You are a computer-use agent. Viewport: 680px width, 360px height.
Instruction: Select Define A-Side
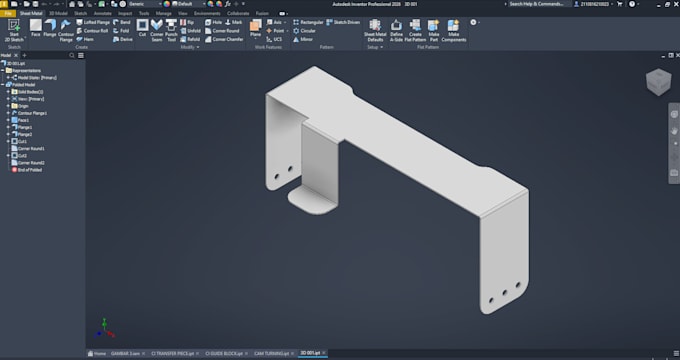[x=396, y=30]
